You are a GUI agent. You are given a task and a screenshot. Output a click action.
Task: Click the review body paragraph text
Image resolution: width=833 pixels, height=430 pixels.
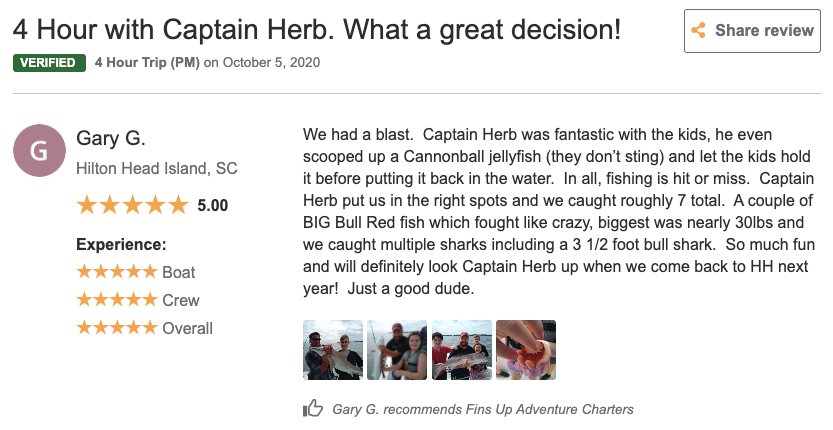coord(558,211)
